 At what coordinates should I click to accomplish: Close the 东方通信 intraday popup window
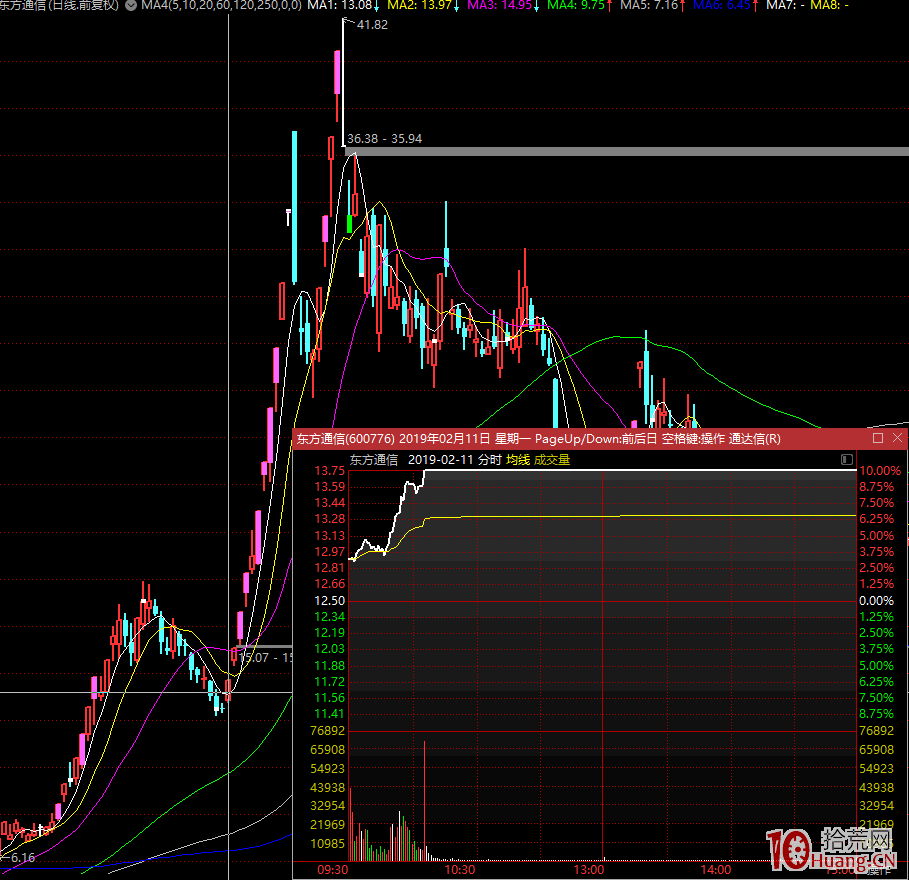(x=897, y=438)
